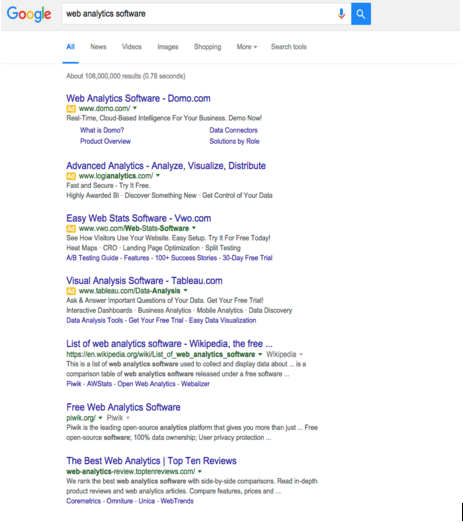This screenshot has height=523, width=463.
Task: Open the A/B Testing Guide sitelink
Action: [x=92, y=258]
